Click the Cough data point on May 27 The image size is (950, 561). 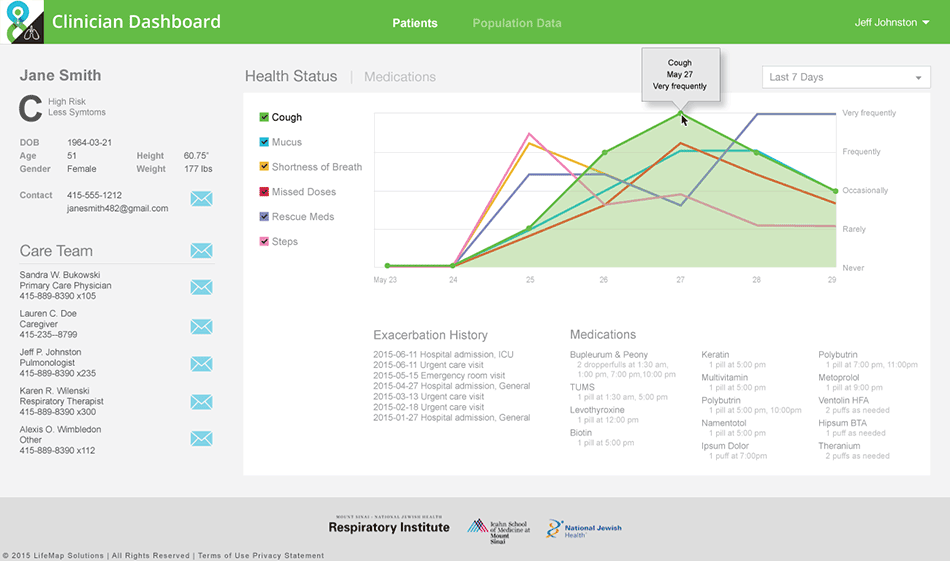[x=680, y=113]
